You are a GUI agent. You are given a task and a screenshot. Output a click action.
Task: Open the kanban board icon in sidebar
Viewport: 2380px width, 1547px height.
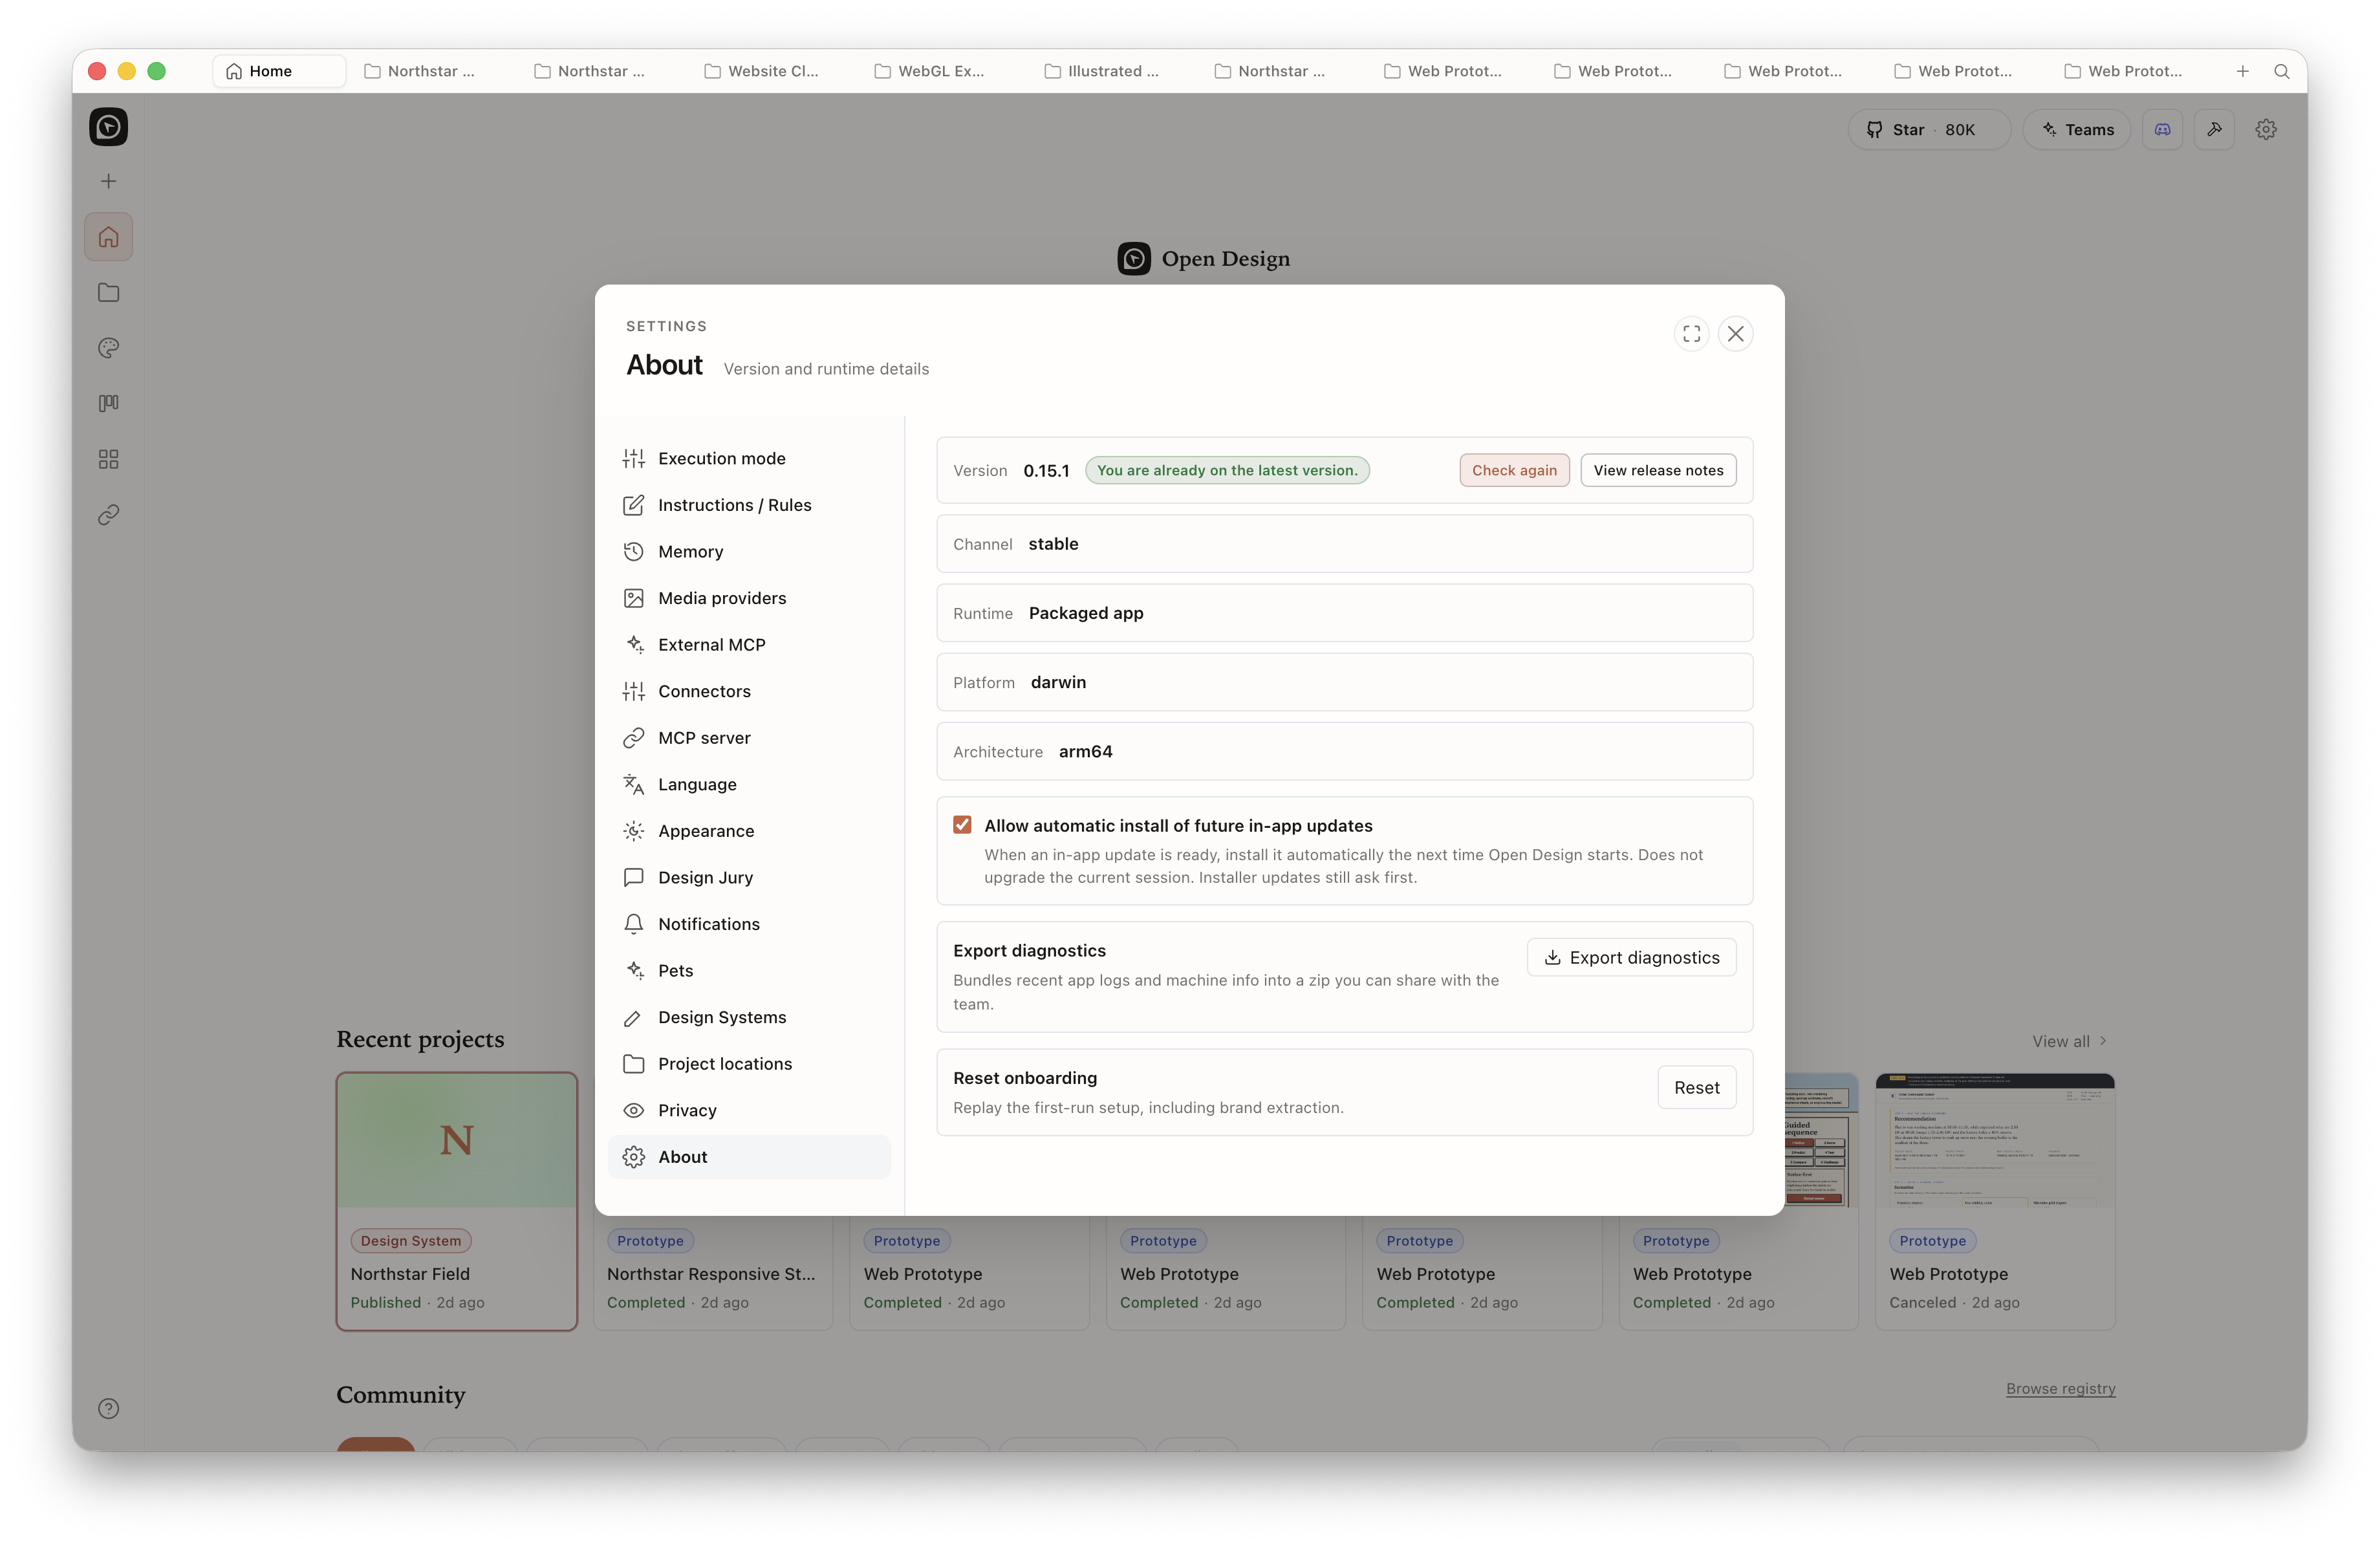click(108, 403)
